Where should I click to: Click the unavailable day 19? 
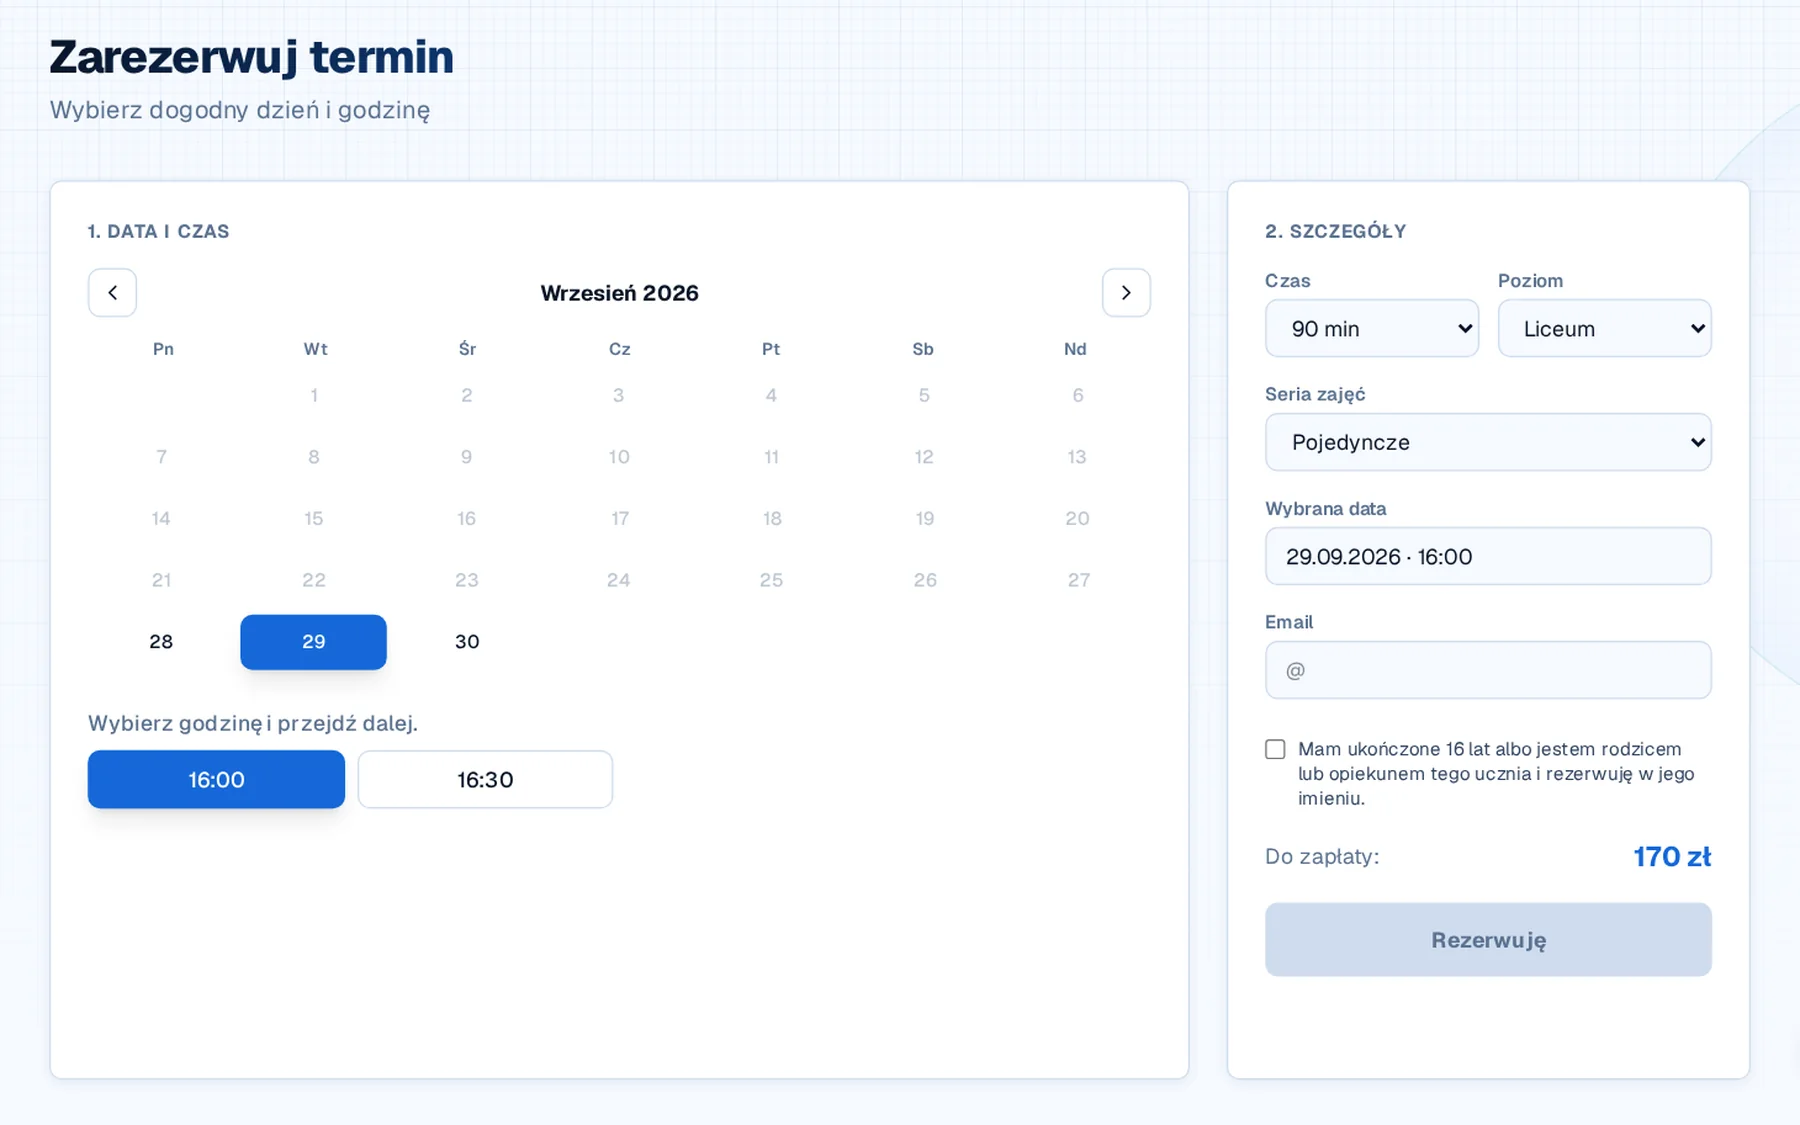point(924,518)
